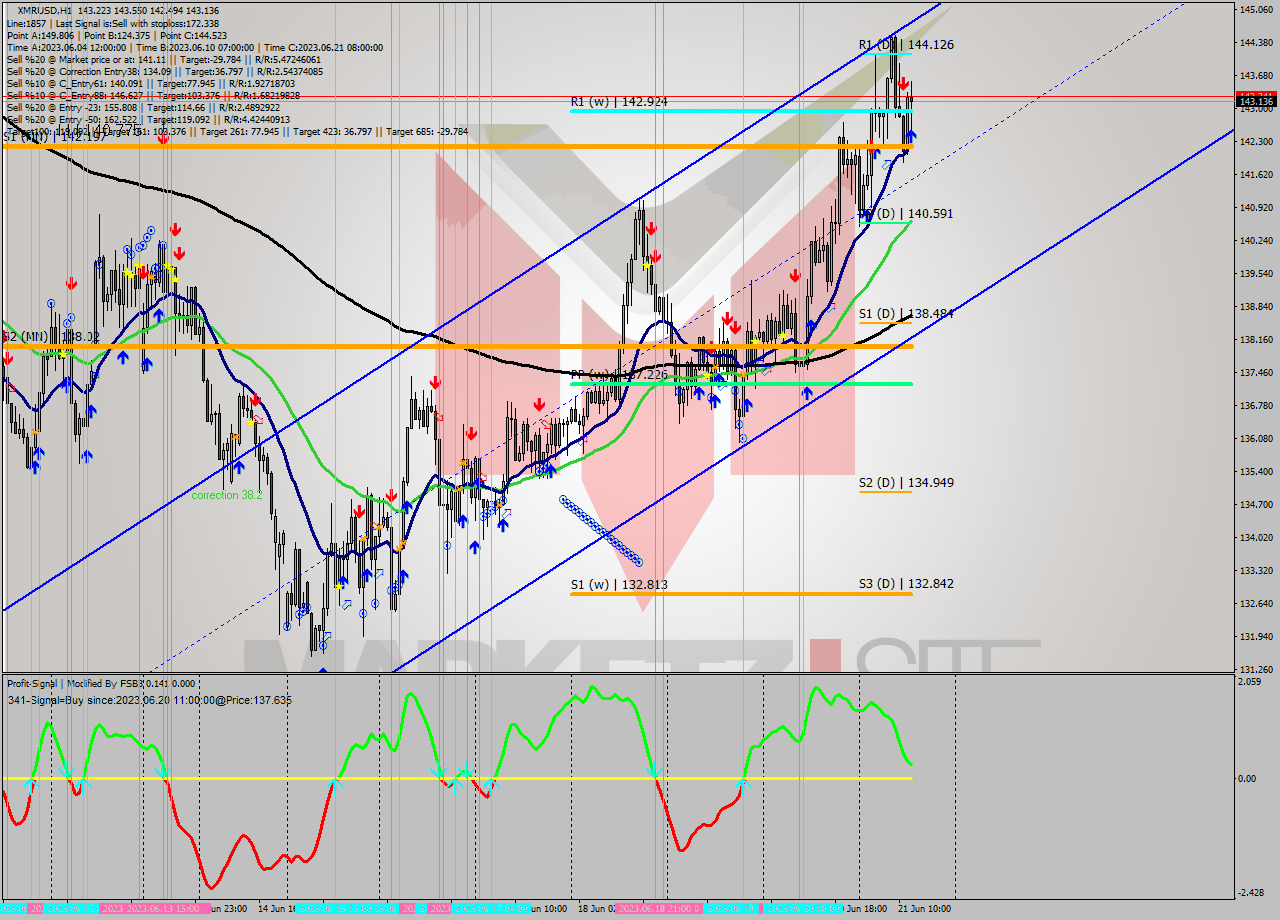Click the green 'correction 38.2' label
This screenshot has width=1280, height=920.
point(229,495)
